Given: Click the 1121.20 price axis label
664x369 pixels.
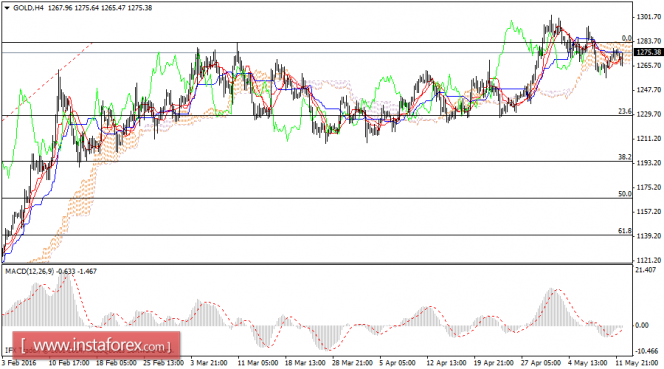Looking at the screenshot, I should [x=649, y=260].
